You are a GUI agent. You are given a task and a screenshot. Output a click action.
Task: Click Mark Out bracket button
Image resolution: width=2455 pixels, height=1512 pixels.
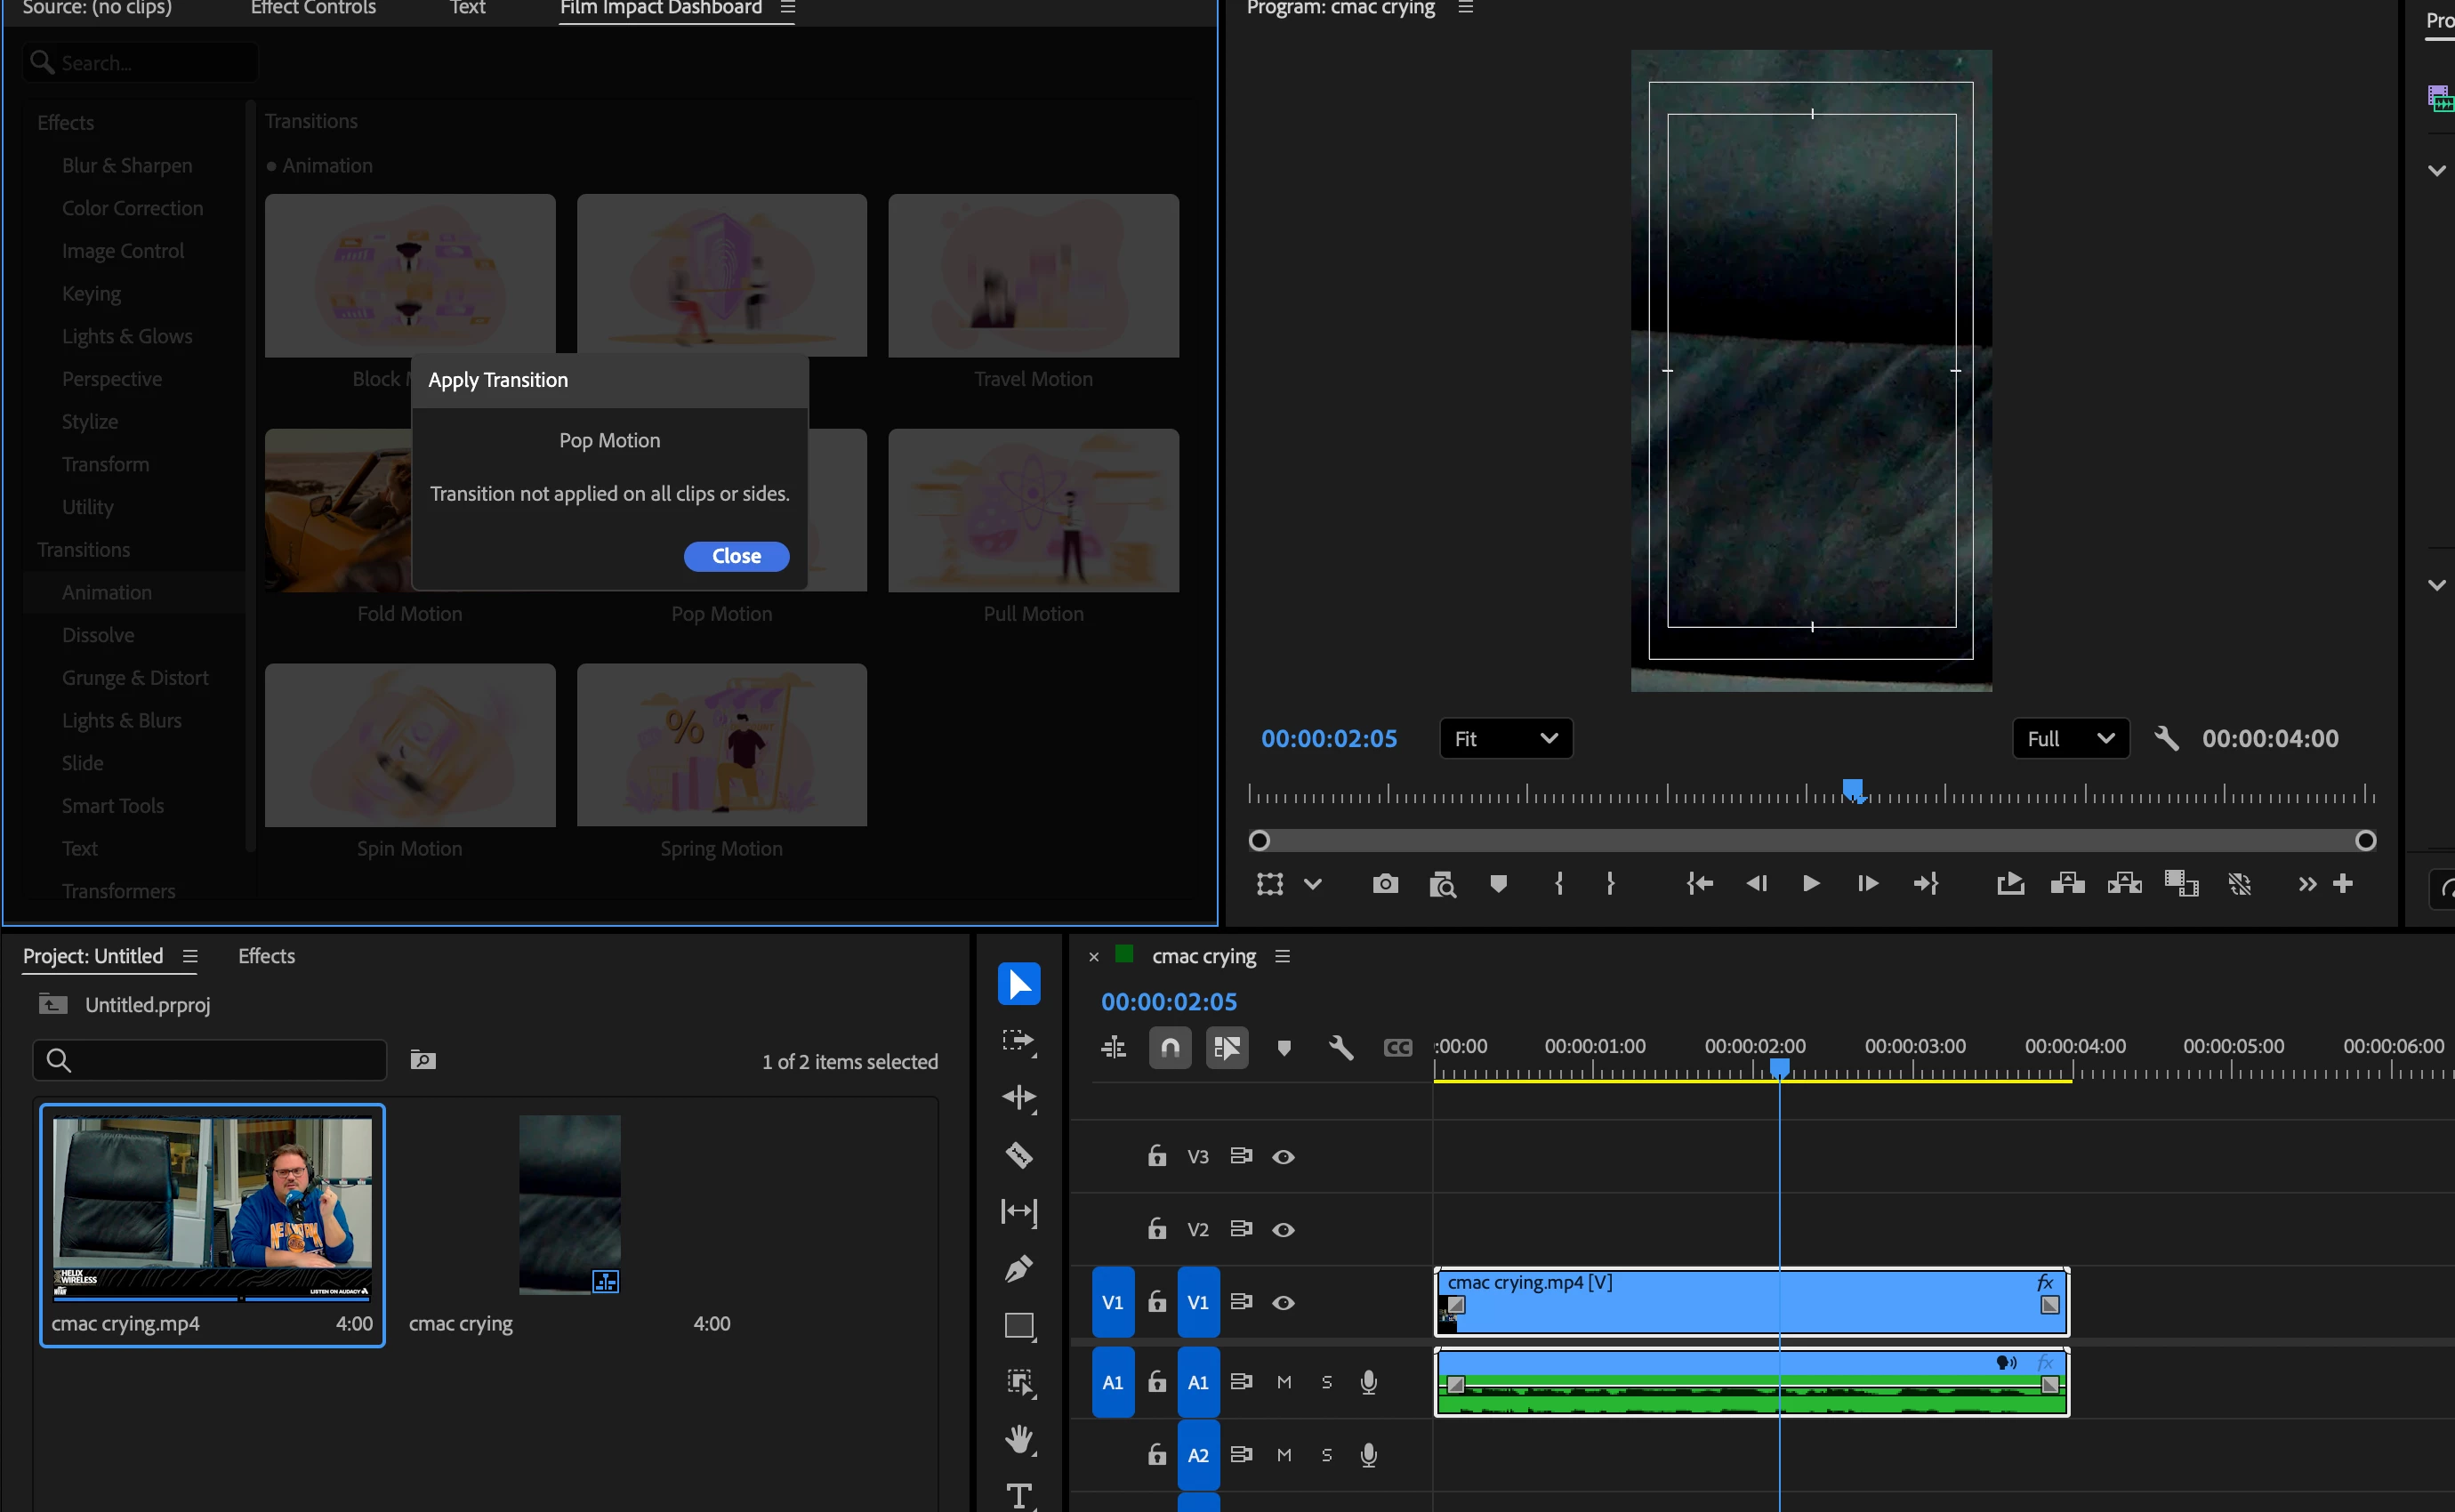pyautogui.click(x=1610, y=883)
